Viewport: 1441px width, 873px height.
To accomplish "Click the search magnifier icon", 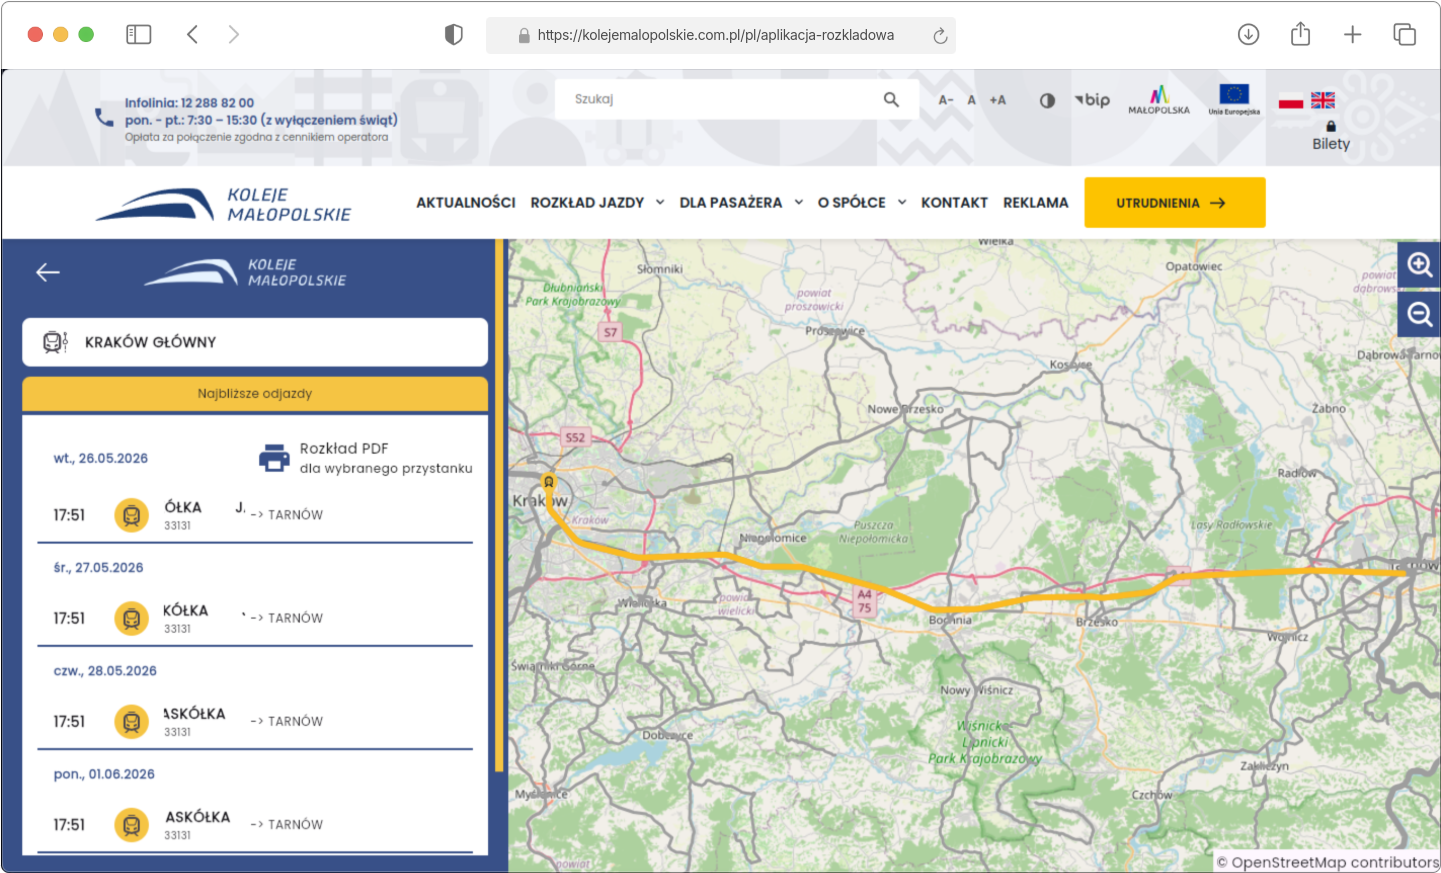I will click(891, 99).
